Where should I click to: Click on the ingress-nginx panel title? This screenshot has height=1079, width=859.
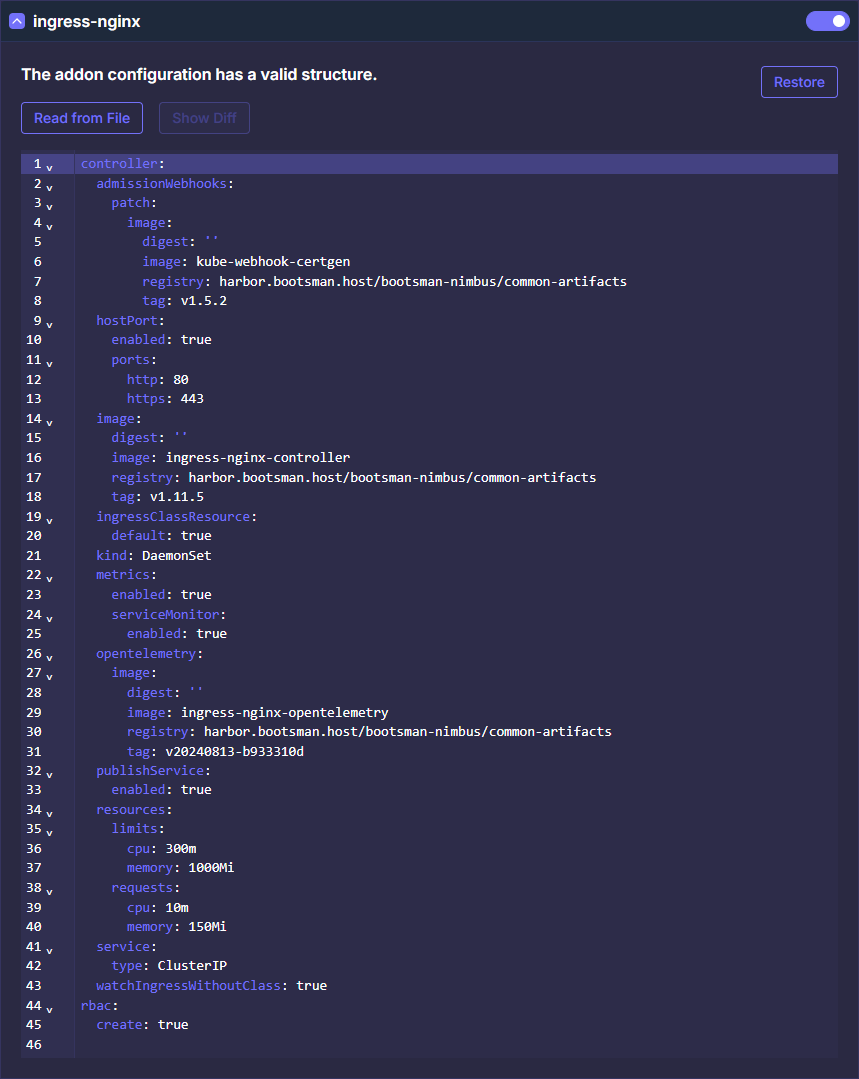point(86,21)
